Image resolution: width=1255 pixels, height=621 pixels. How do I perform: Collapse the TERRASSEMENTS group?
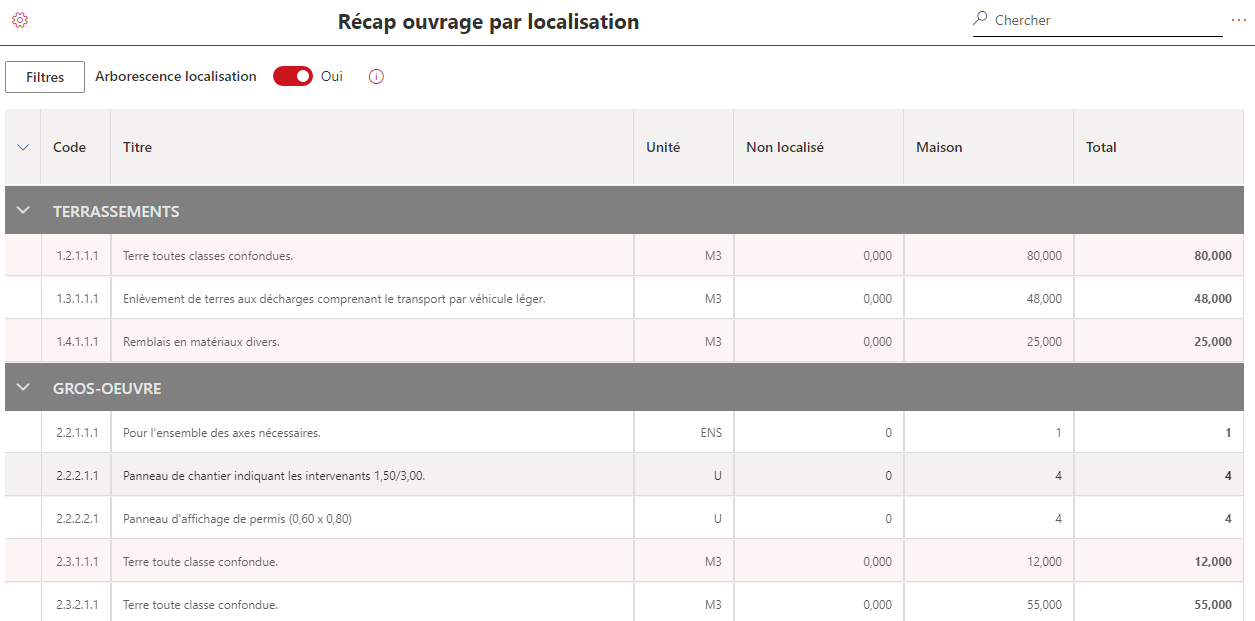(x=24, y=211)
